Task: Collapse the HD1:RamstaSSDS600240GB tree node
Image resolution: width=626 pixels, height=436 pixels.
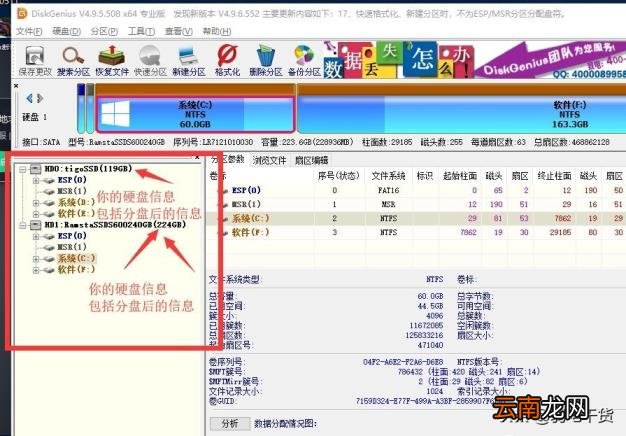Action: [23, 225]
